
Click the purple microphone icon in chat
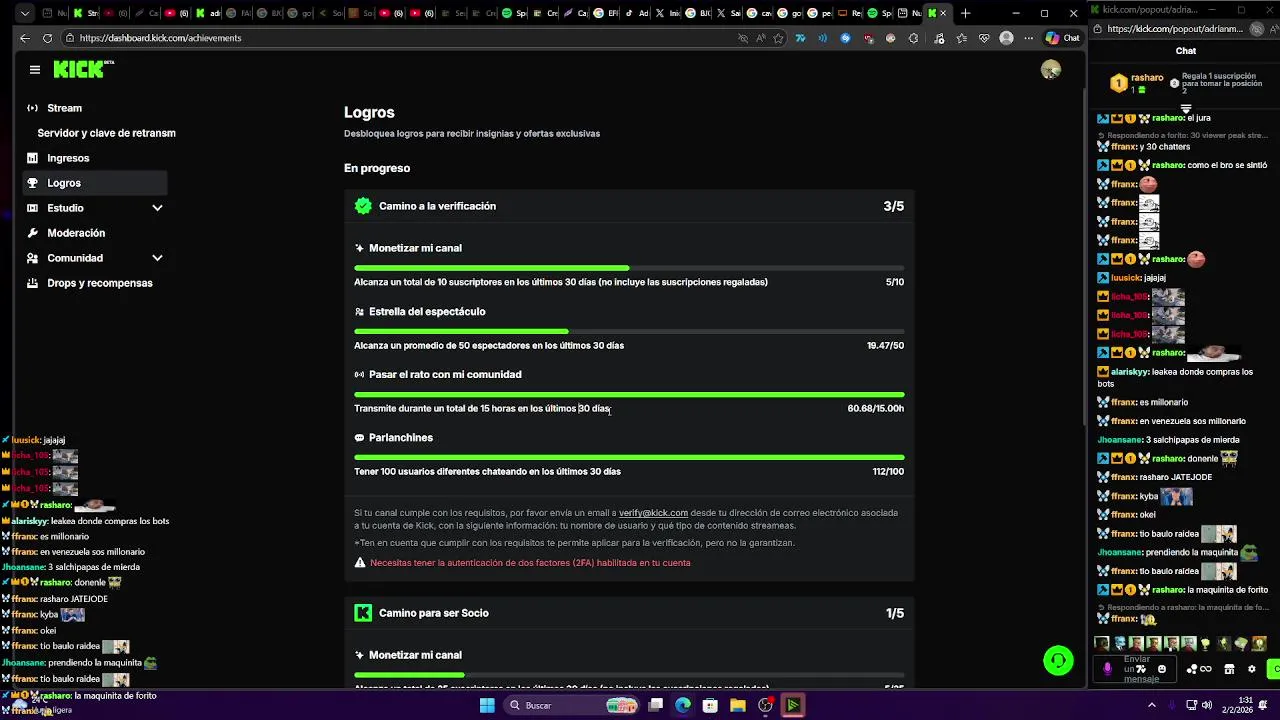click(1107, 669)
